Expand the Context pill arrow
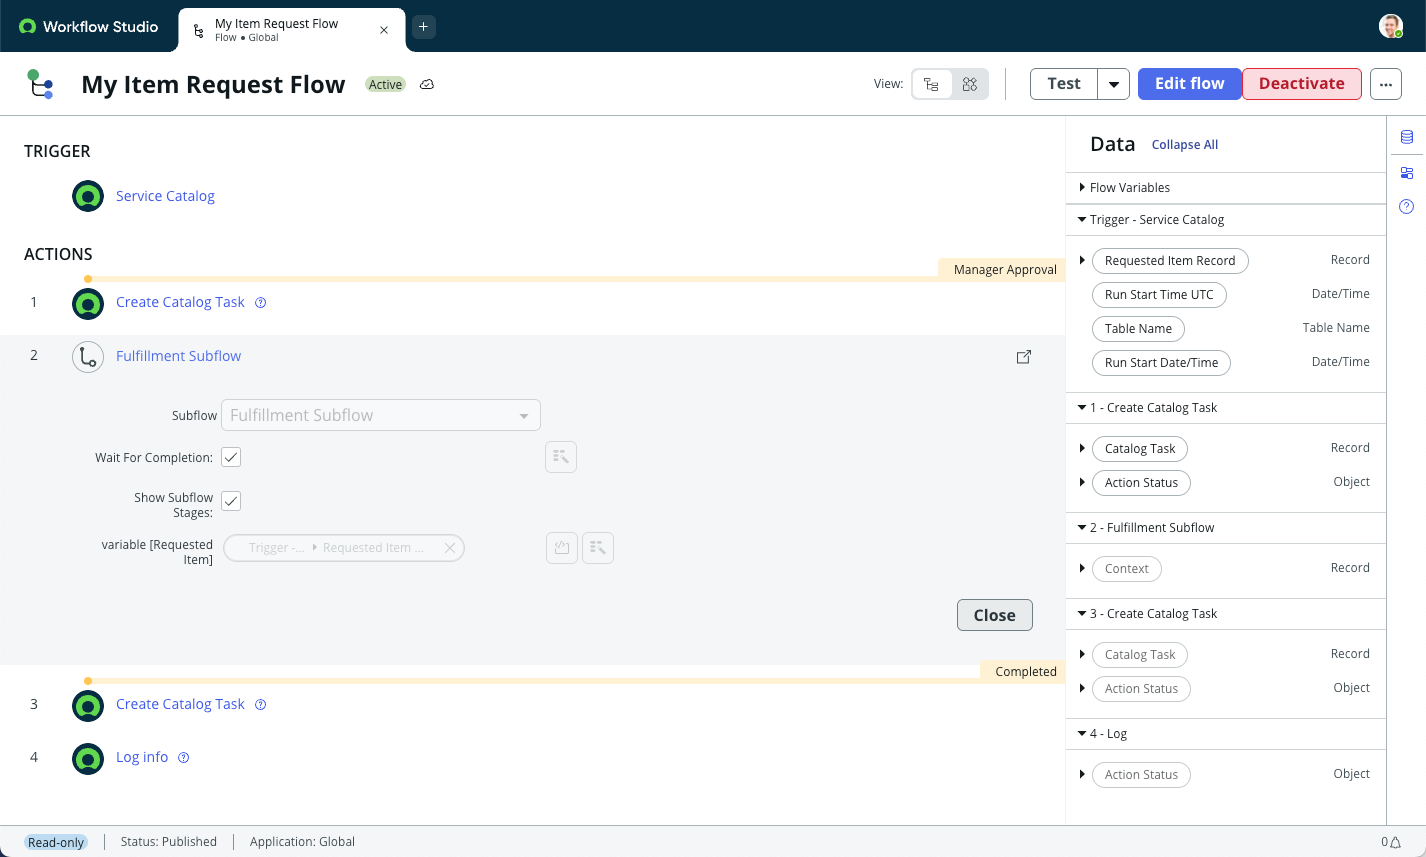 click(x=1082, y=568)
